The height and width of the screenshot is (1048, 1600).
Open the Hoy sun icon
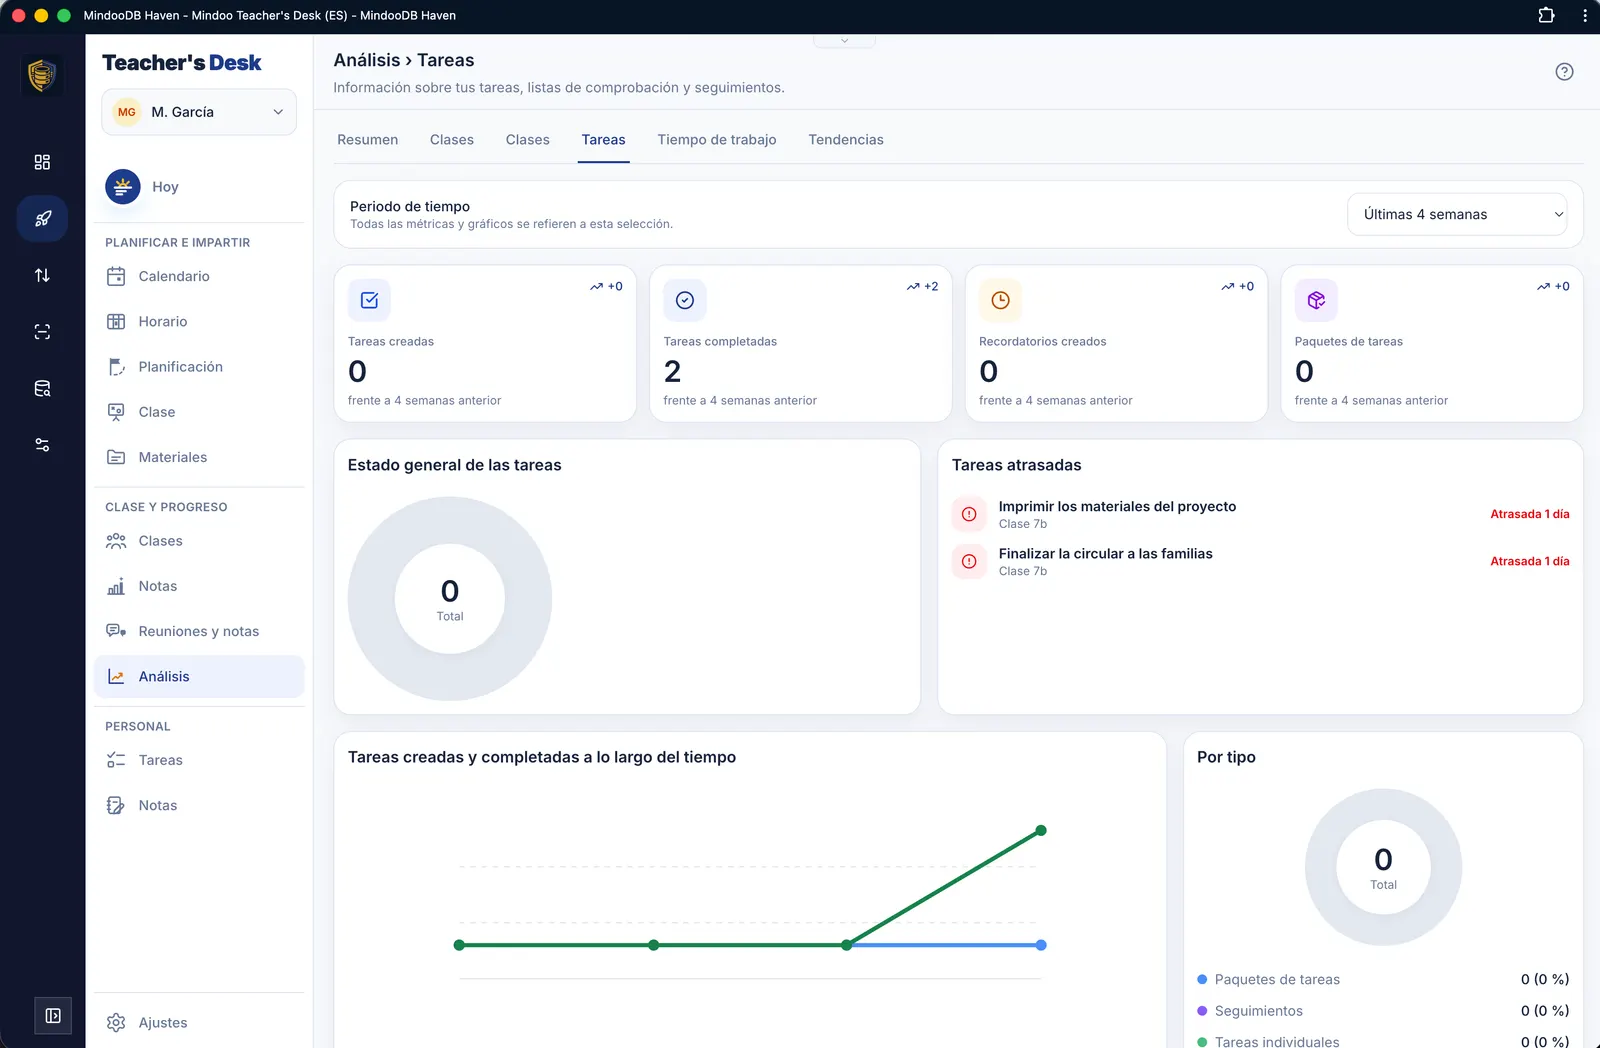123,187
